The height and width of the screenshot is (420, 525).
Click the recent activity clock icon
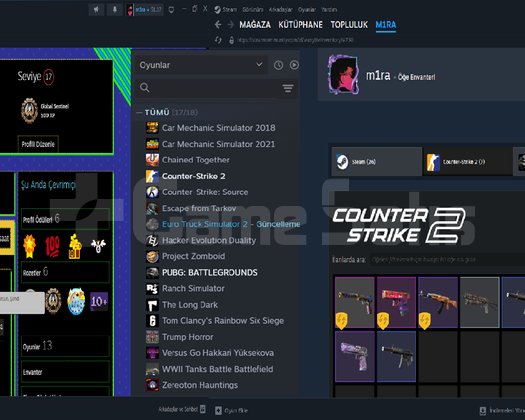tap(278, 65)
